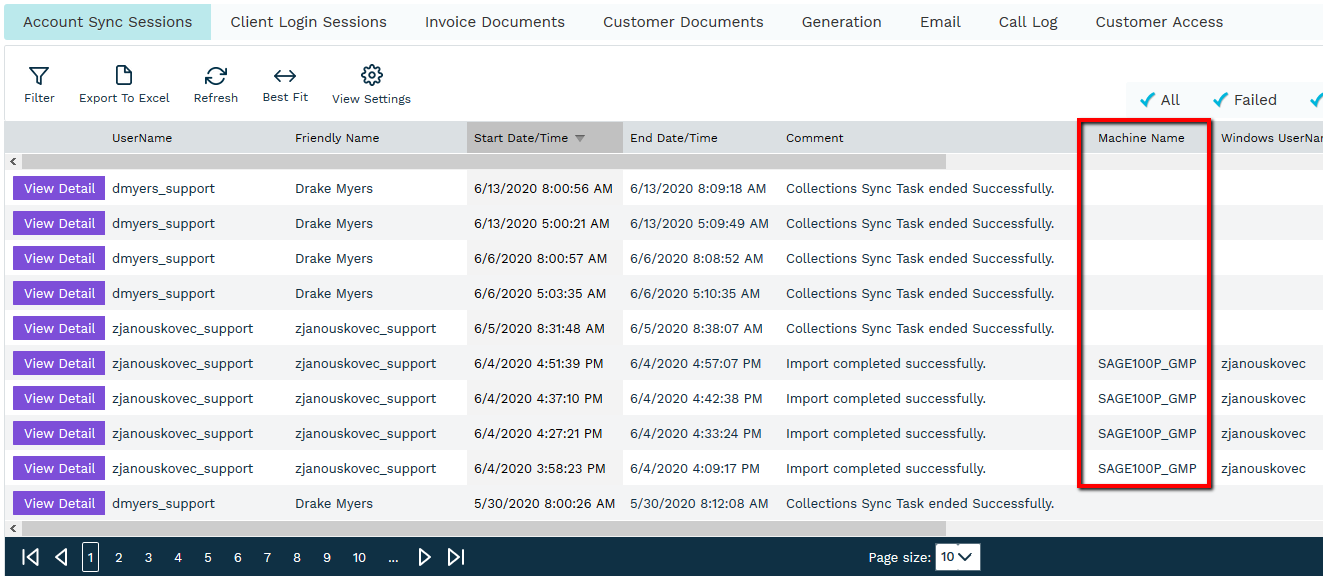Jump to the last page
1323x579 pixels.
click(x=456, y=557)
